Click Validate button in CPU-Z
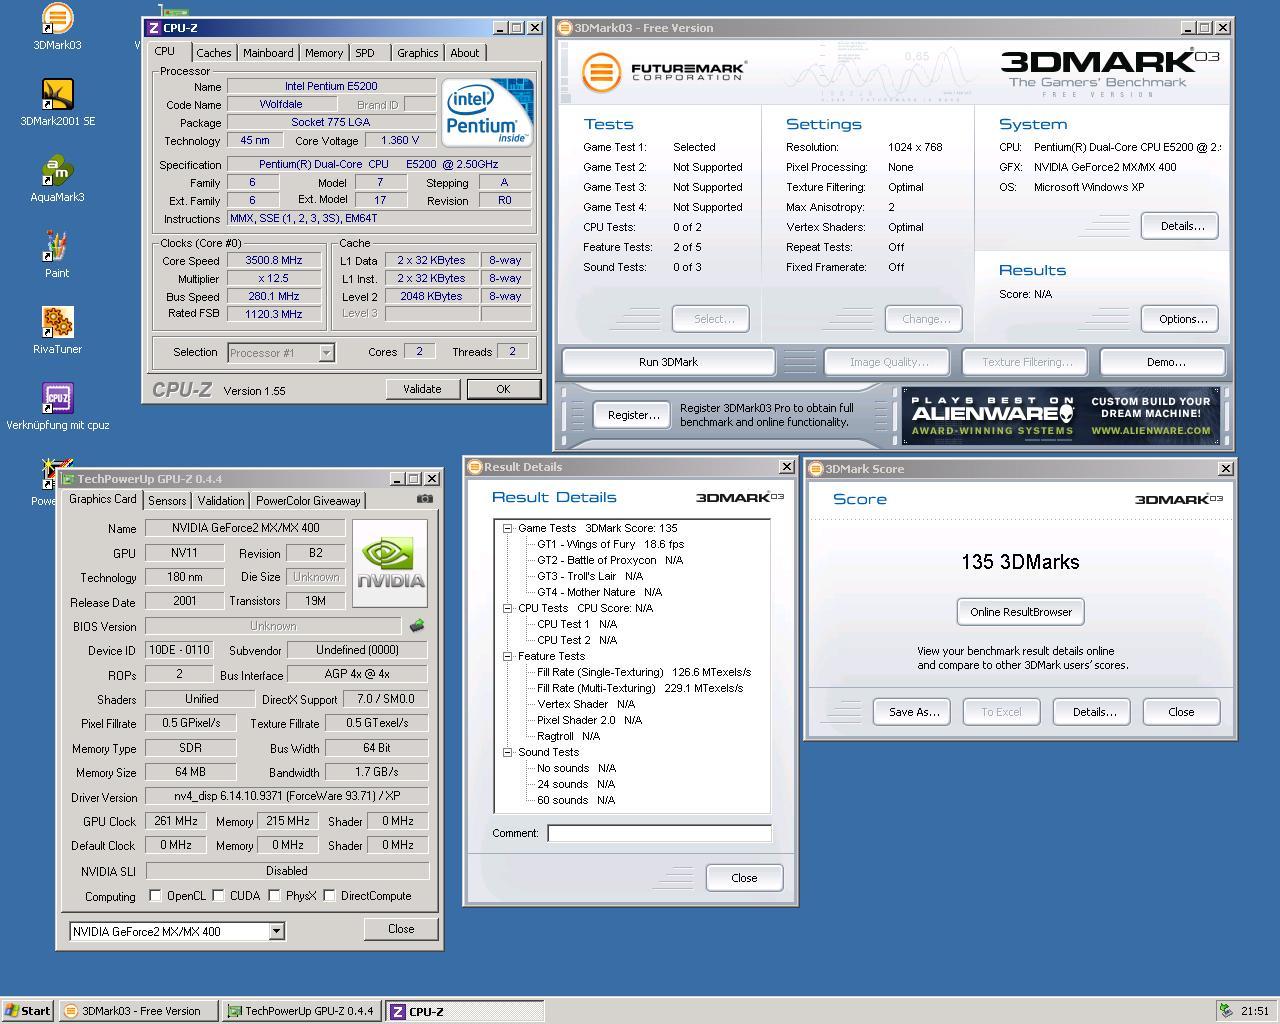 click(422, 389)
